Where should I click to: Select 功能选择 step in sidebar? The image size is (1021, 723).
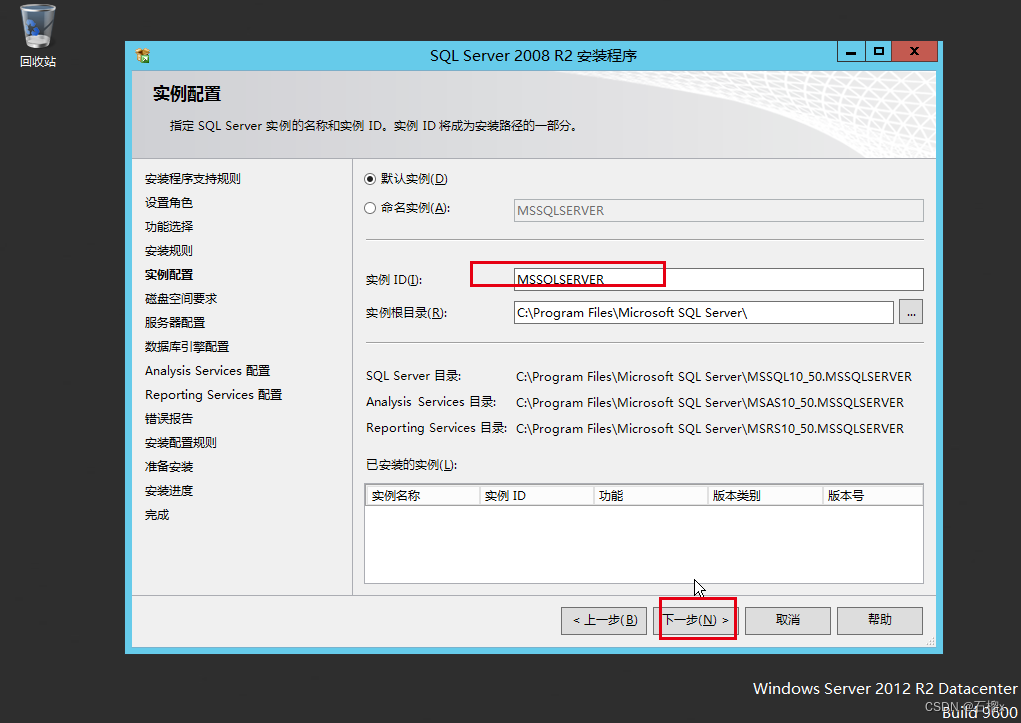click(169, 227)
